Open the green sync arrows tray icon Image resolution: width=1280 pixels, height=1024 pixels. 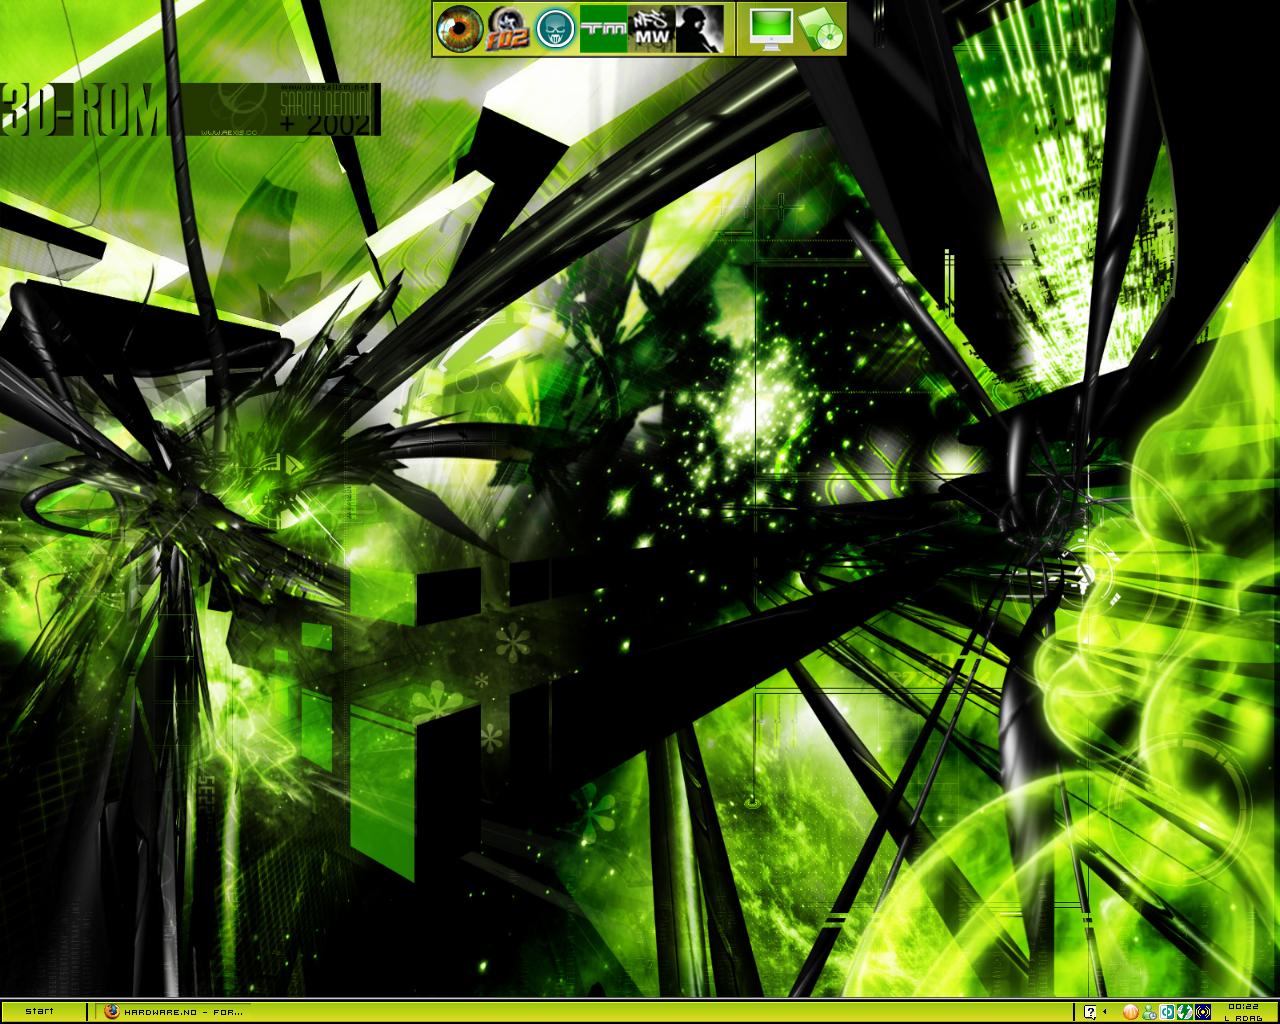coord(1185,1012)
